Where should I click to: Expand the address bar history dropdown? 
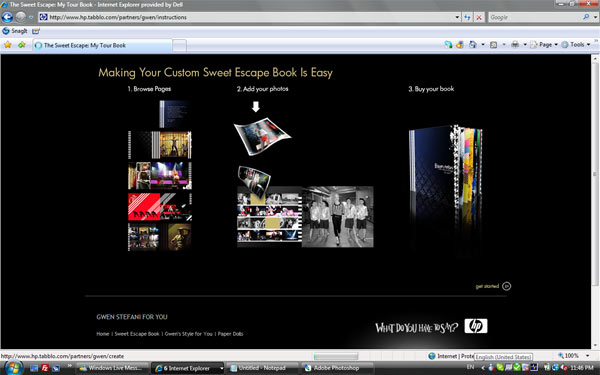click(457, 17)
